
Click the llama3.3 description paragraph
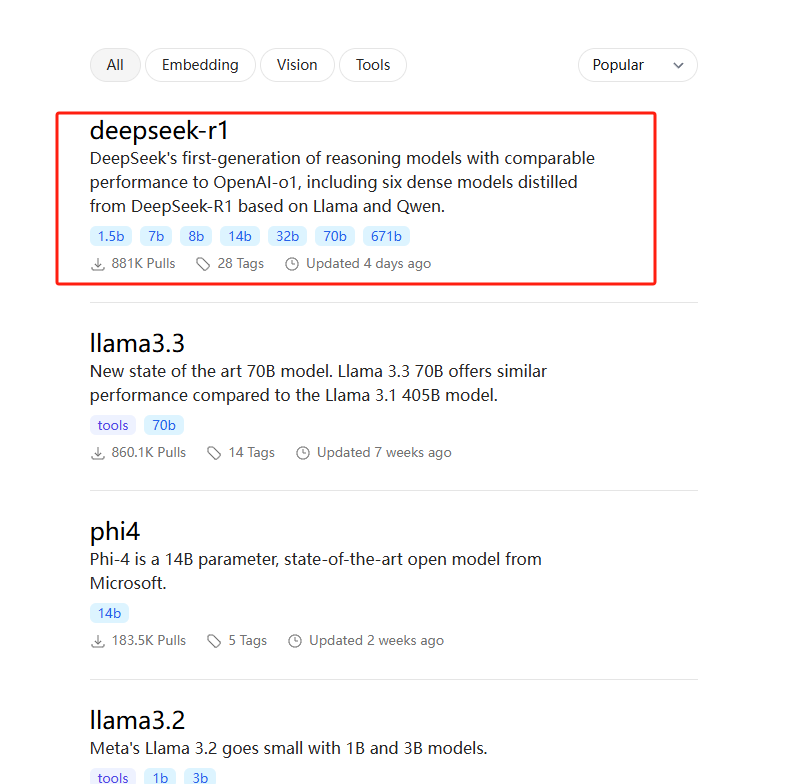tap(318, 383)
